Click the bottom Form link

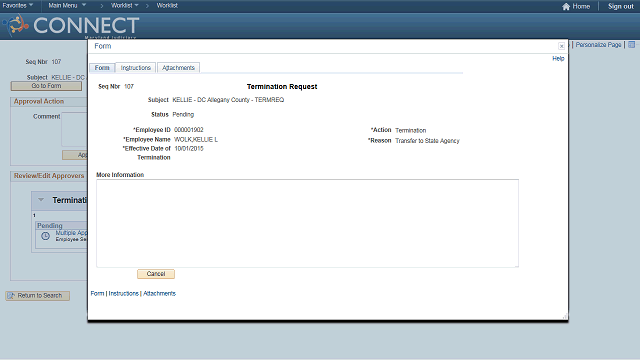(97, 293)
